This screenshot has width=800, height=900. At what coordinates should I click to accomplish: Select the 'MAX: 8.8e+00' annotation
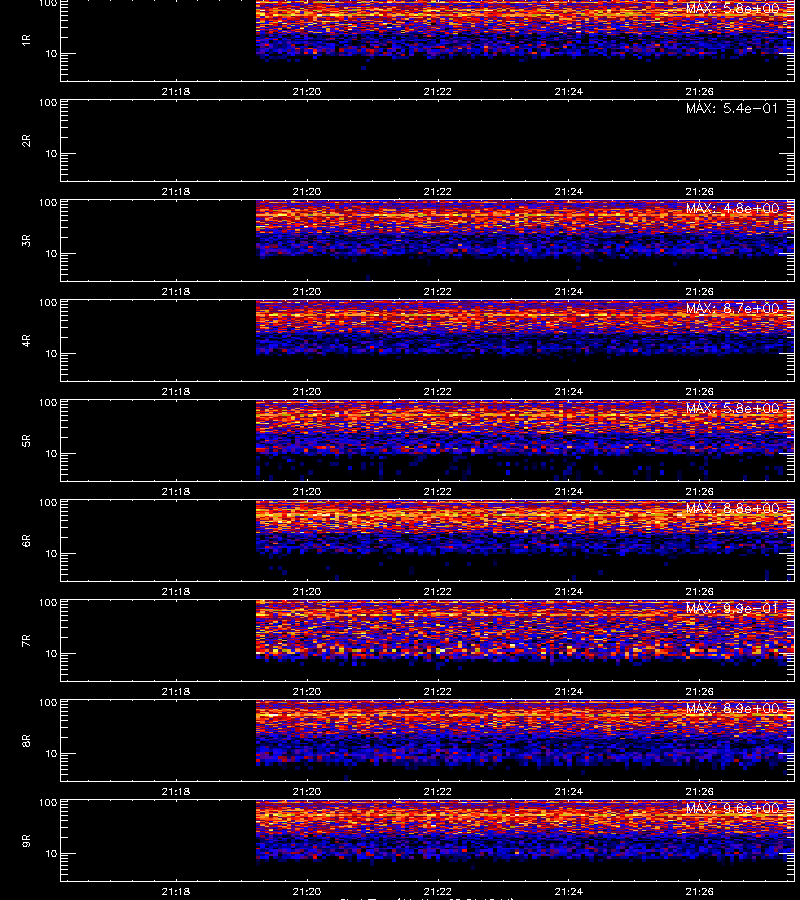(x=732, y=508)
